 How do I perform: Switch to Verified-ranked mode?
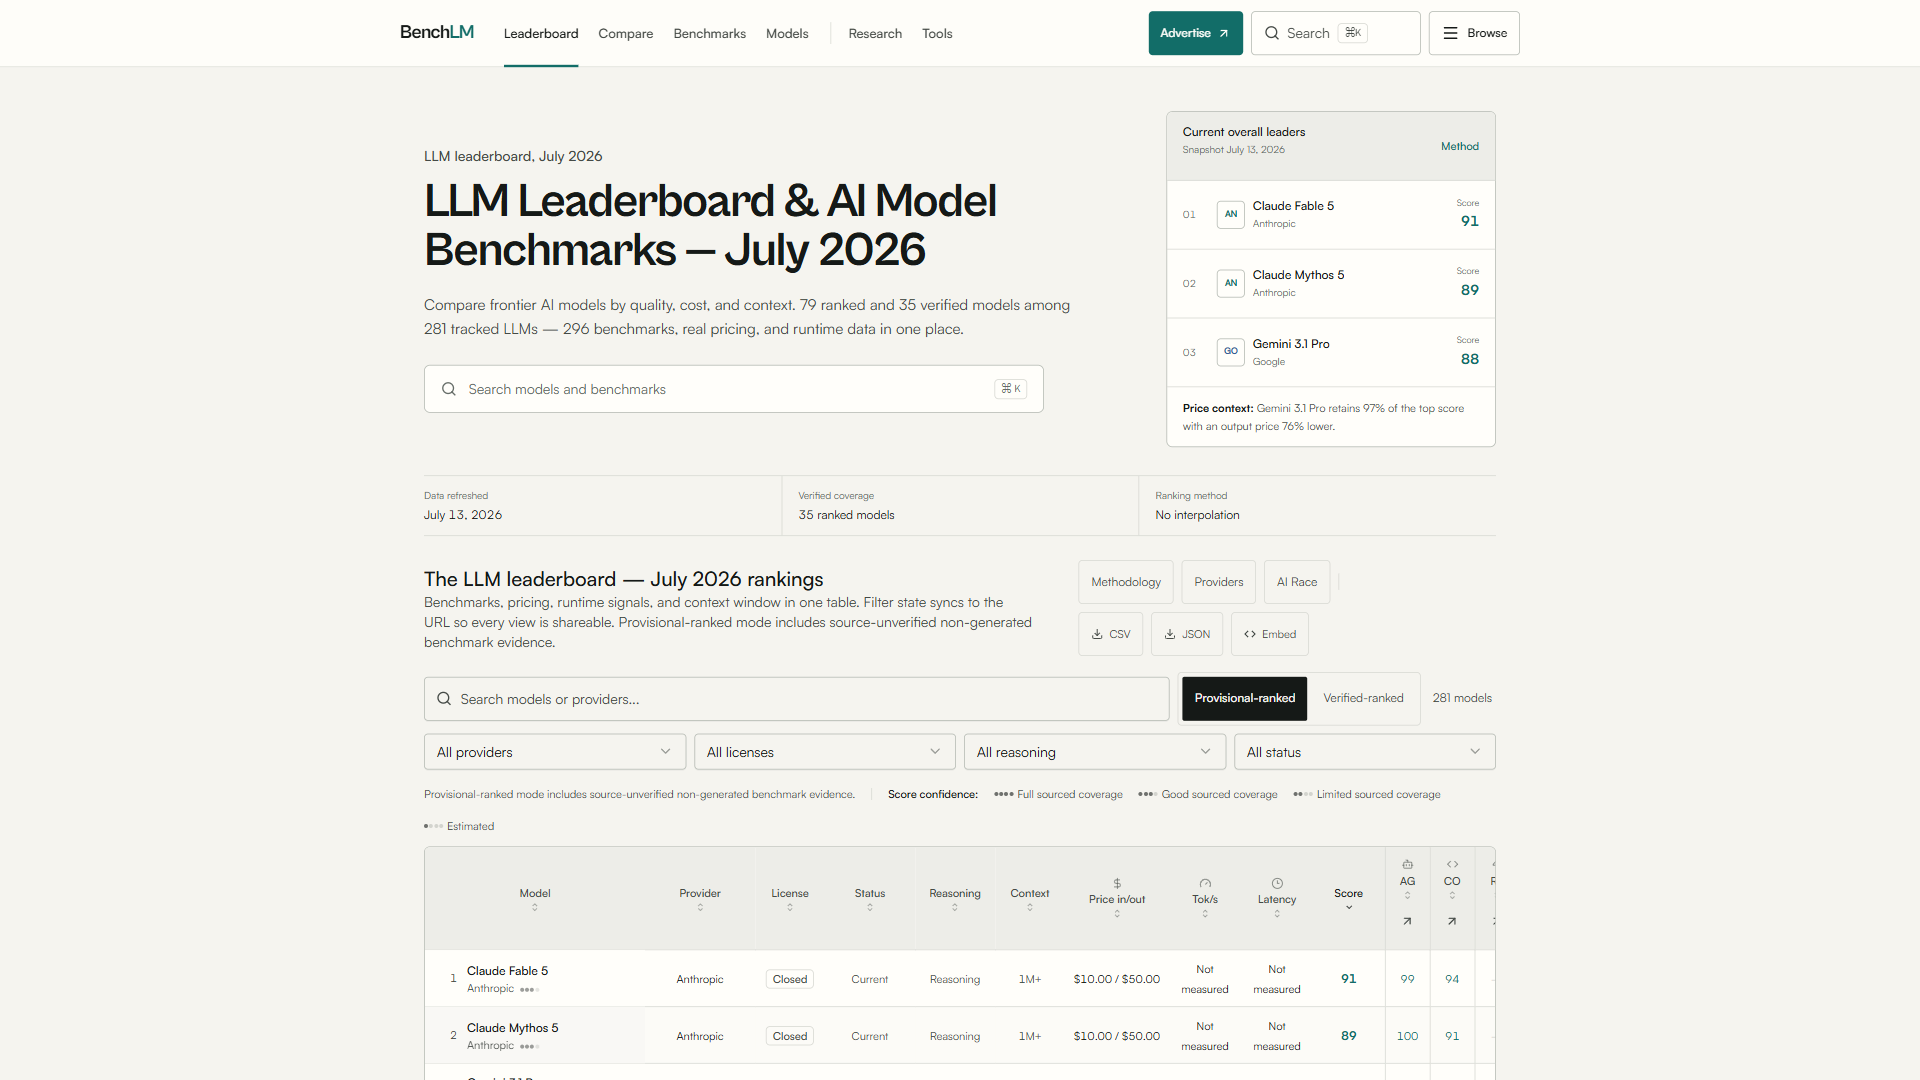click(x=1363, y=698)
